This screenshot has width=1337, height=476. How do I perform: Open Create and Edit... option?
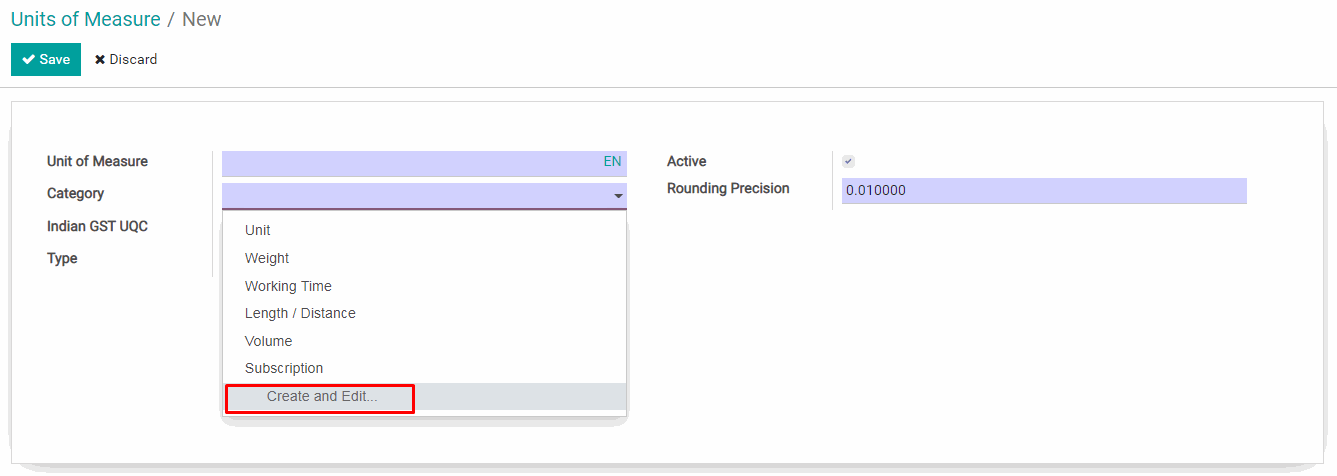pyautogui.click(x=321, y=397)
